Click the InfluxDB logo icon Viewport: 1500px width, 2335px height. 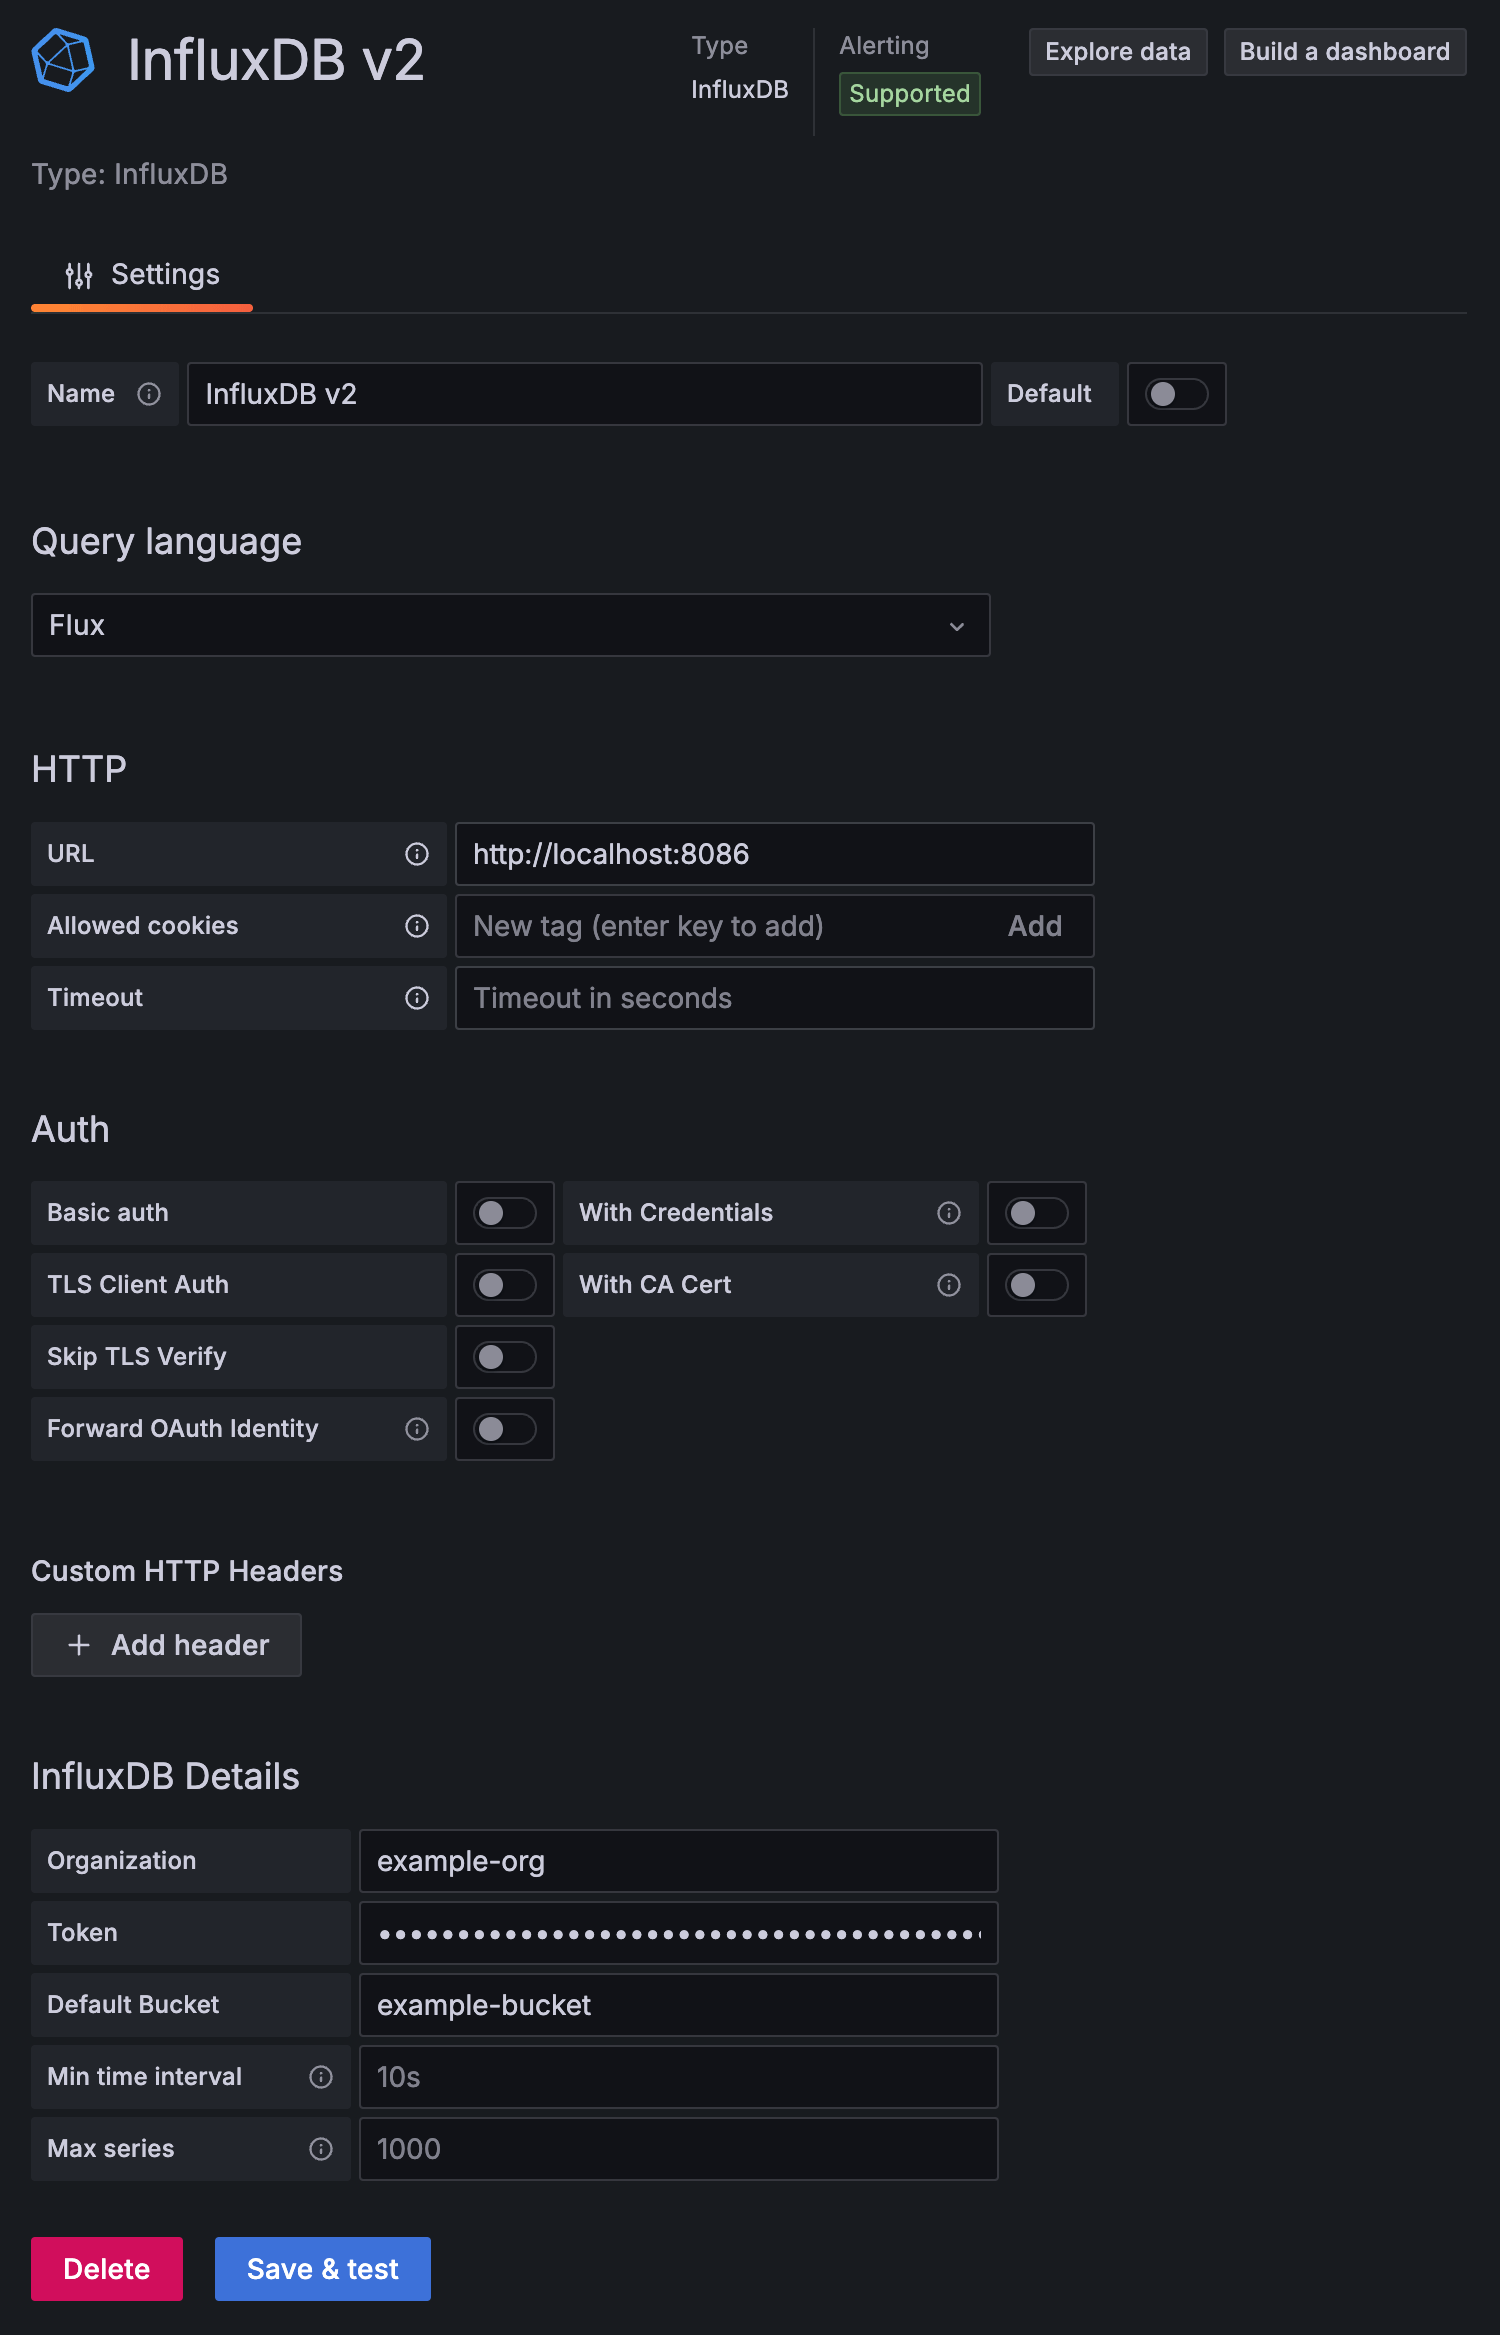(63, 60)
